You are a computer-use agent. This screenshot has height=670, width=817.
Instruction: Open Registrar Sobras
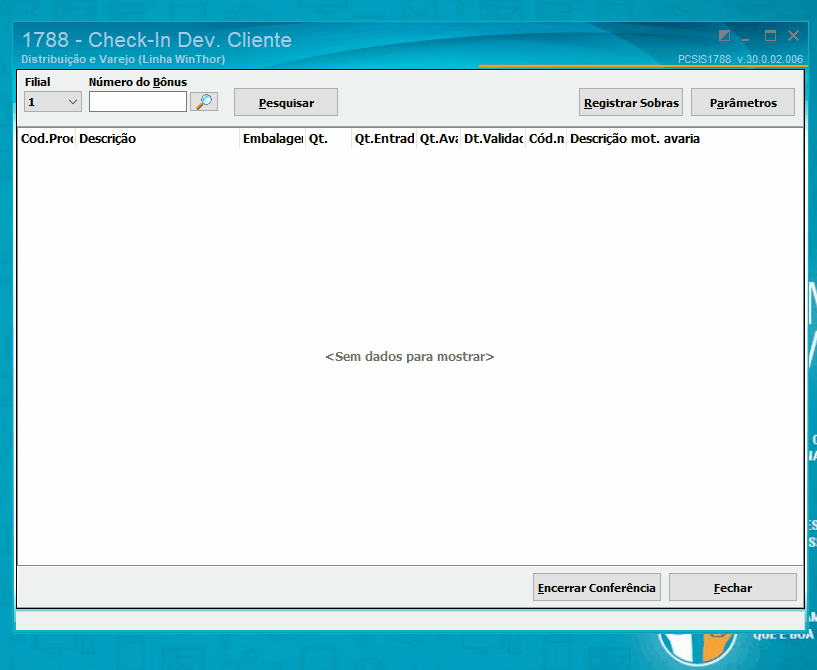[630, 102]
